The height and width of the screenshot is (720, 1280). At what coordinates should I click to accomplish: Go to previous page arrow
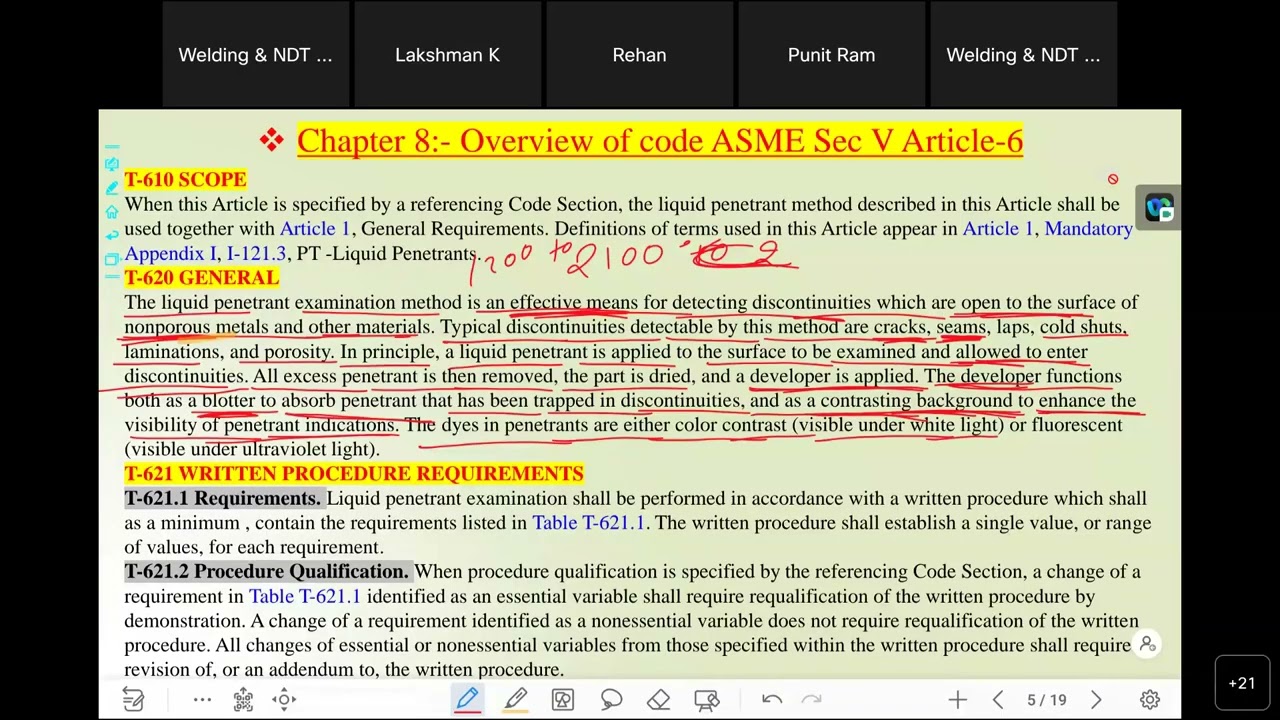tap(998, 700)
